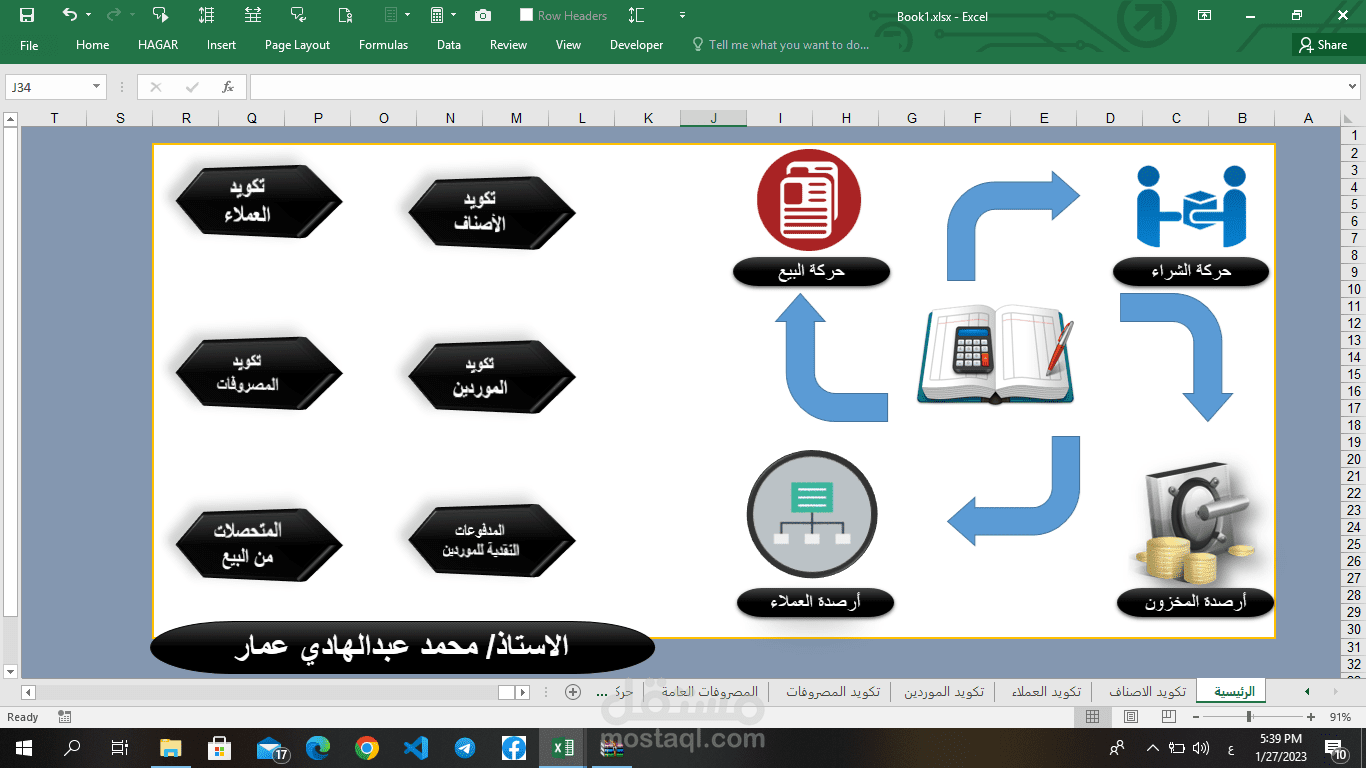
Task: Open the Developer tab
Action: pos(636,45)
